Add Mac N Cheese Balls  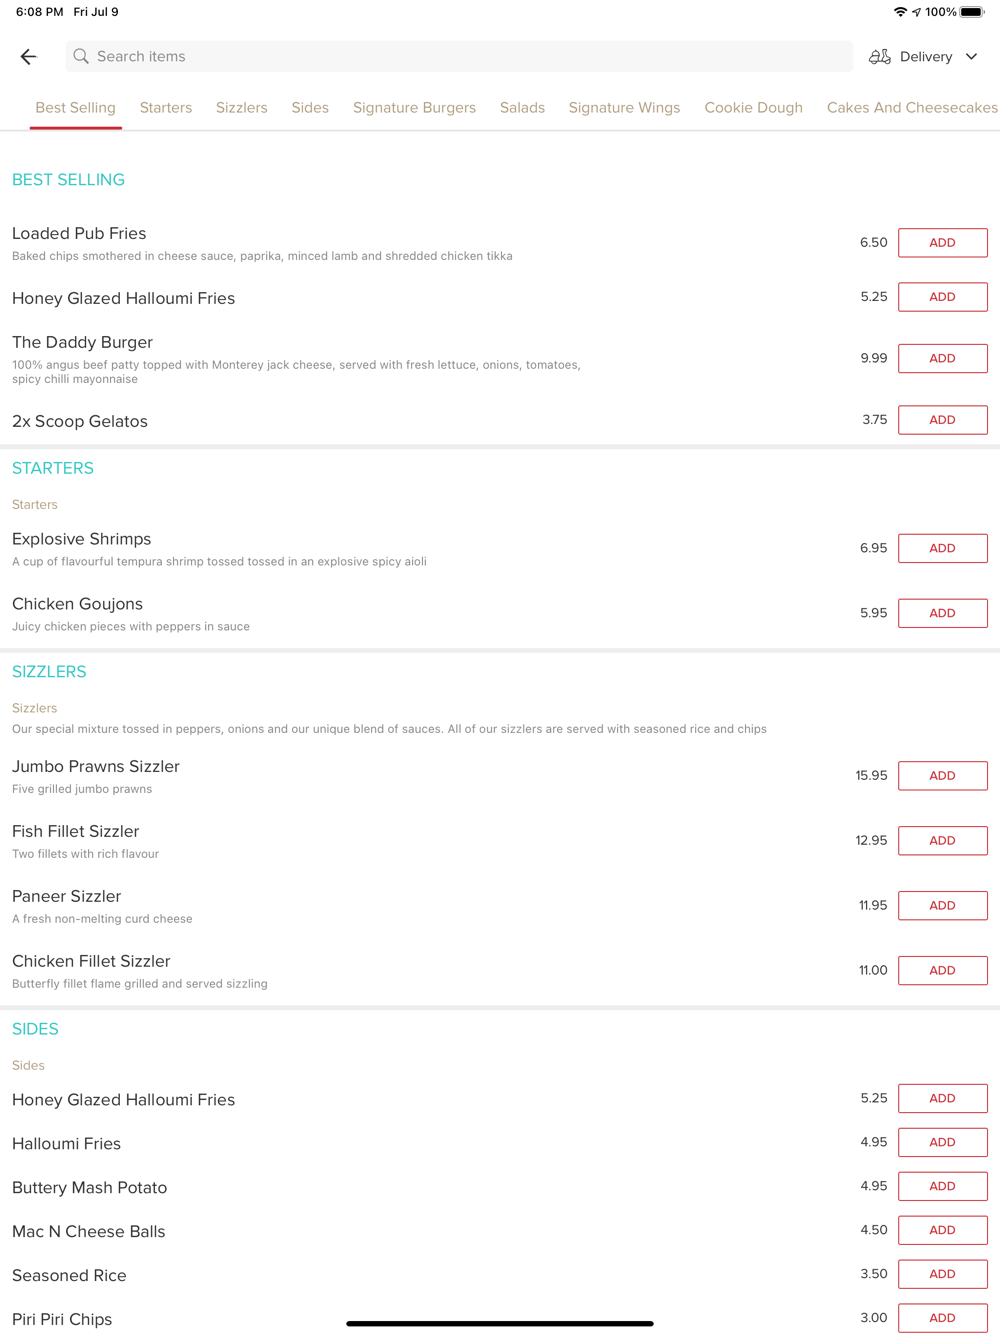[x=942, y=1230]
